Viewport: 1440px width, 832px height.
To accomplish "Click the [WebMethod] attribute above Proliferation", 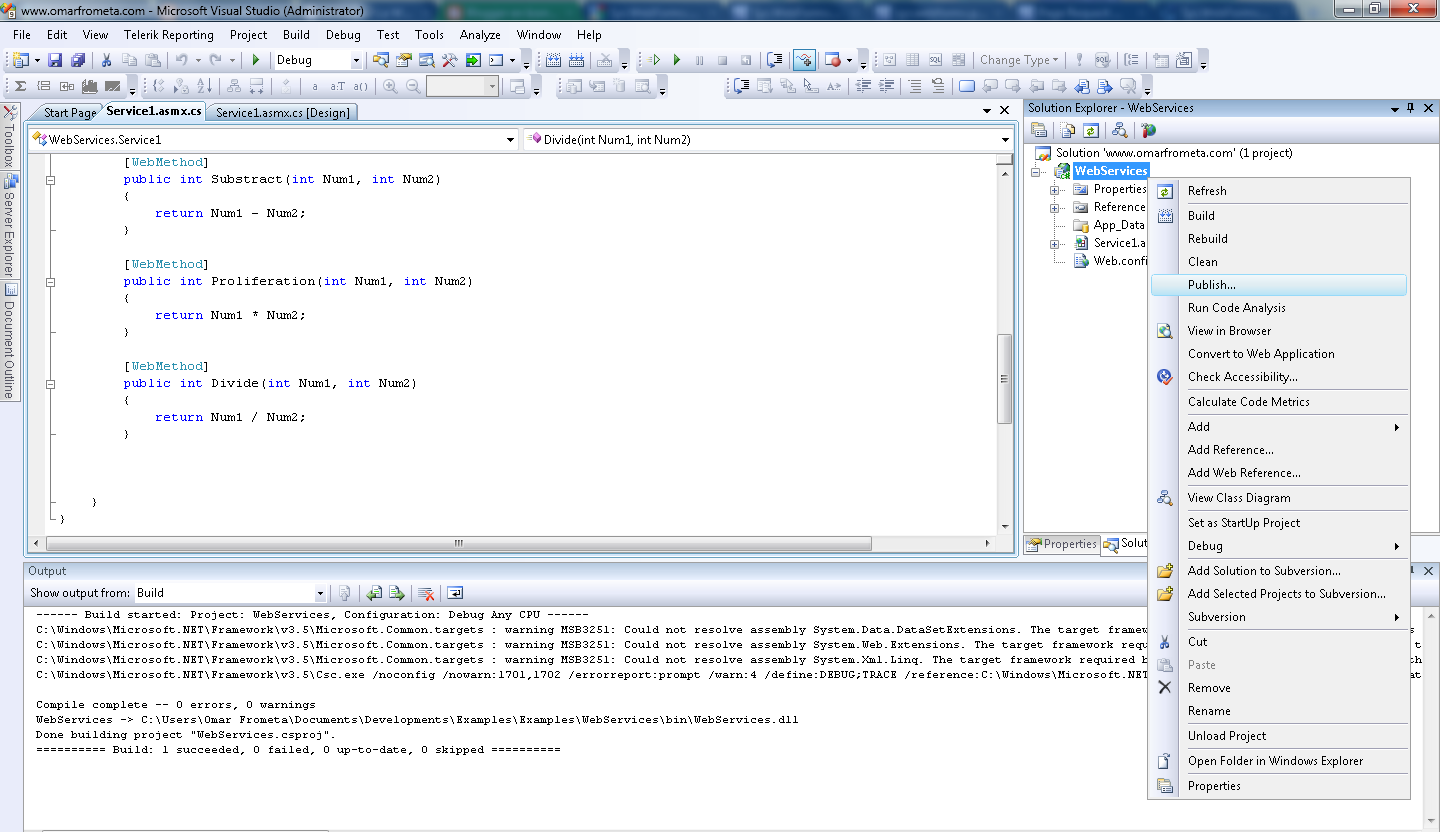I will pyautogui.click(x=164, y=264).
